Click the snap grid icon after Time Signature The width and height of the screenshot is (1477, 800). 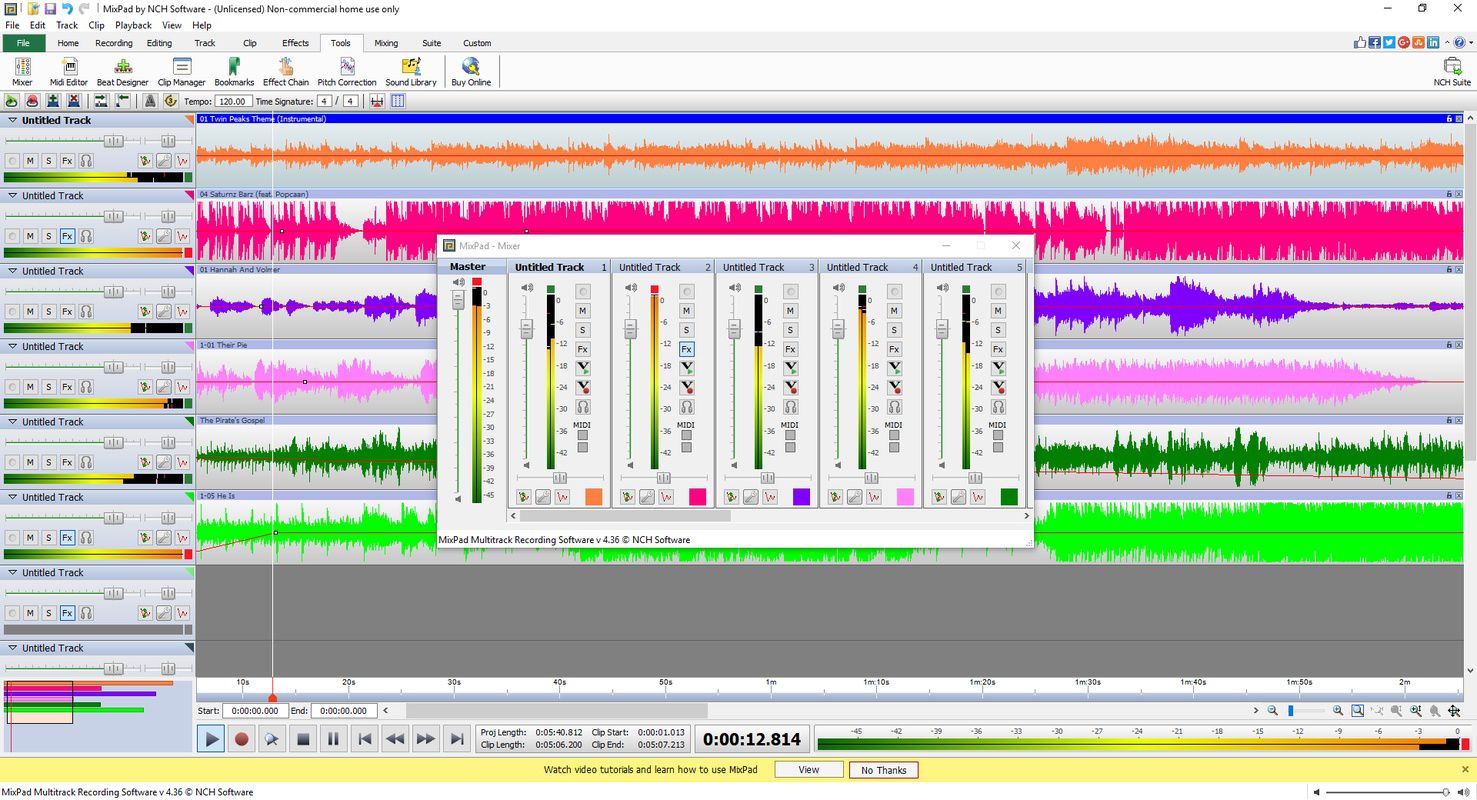tap(398, 101)
